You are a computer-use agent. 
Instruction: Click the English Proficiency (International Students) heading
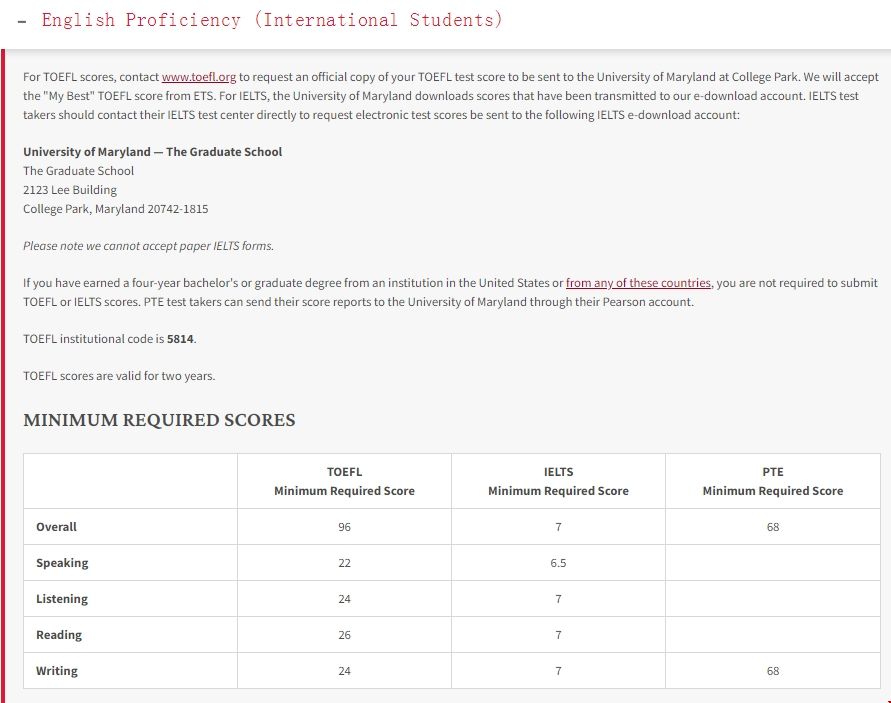pos(271,20)
